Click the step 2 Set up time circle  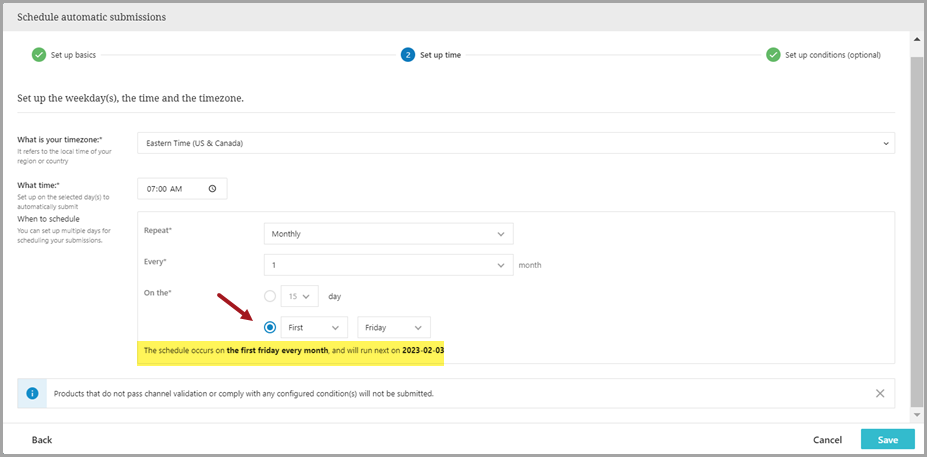(x=408, y=55)
